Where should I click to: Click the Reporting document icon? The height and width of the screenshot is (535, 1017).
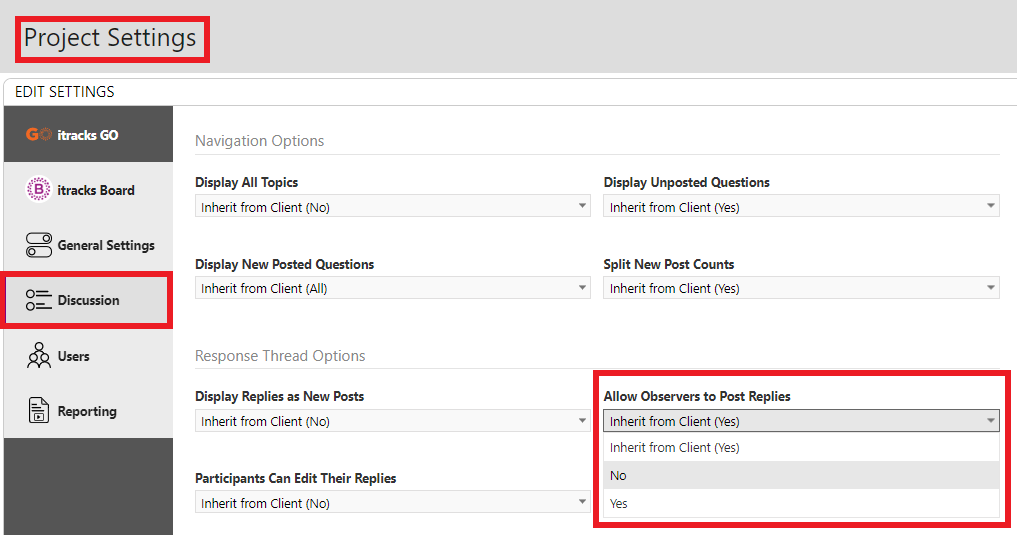[38, 410]
